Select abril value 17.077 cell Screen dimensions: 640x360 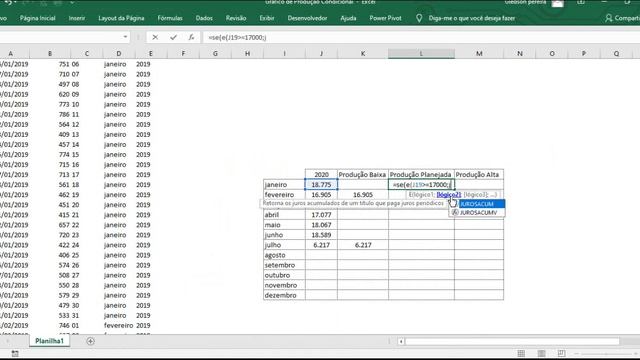tap(321, 215)
